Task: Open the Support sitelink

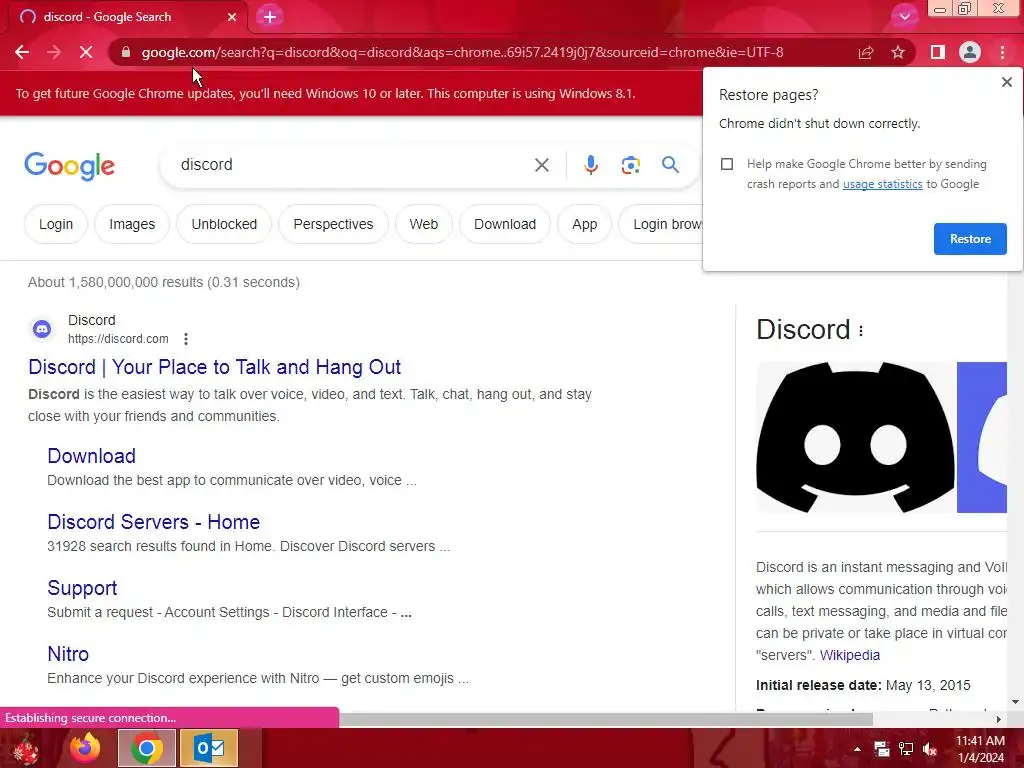Action: [x=82, y=588]
